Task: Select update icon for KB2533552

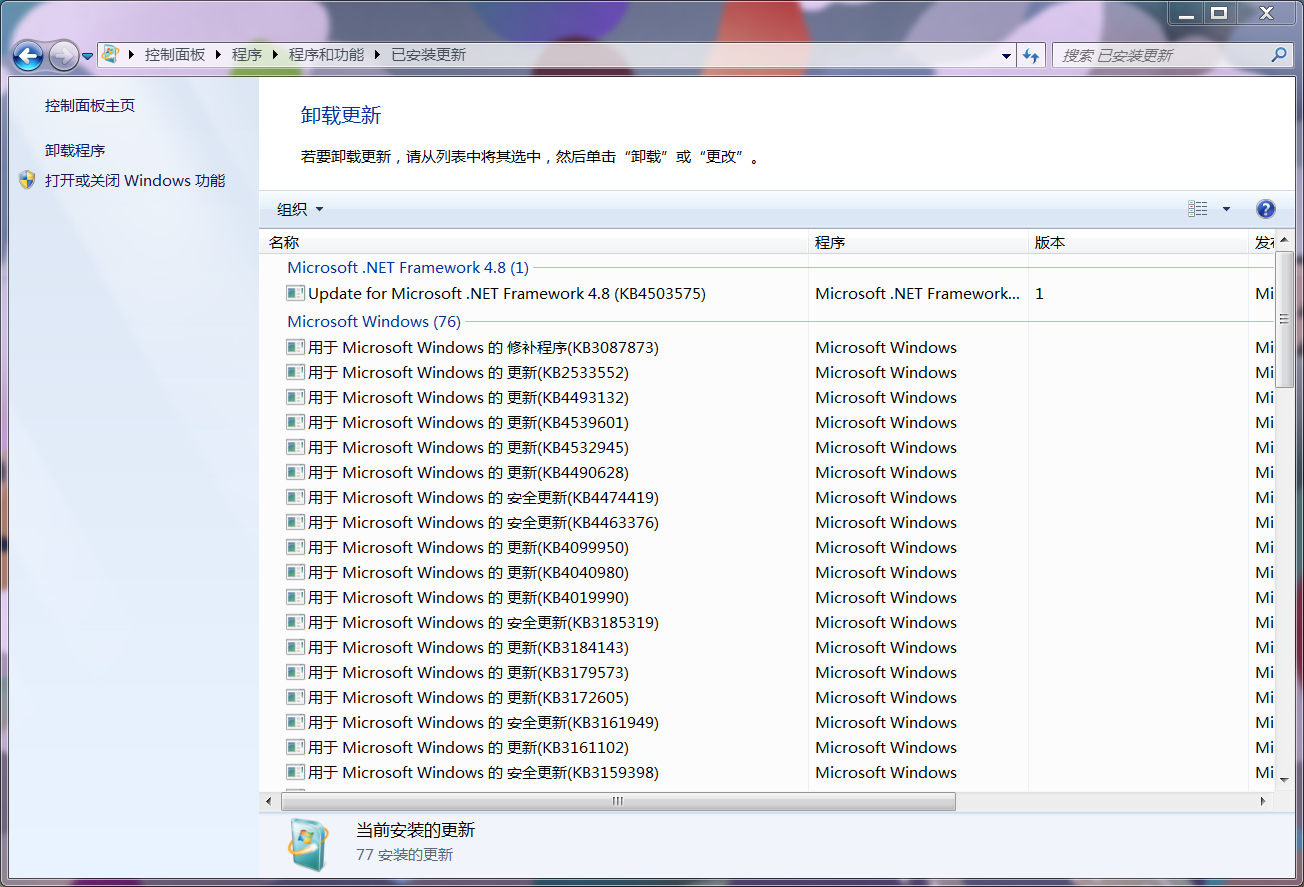Action: [295, 372]
